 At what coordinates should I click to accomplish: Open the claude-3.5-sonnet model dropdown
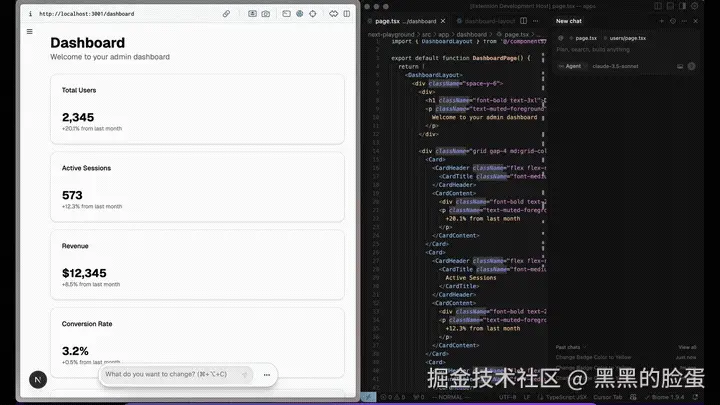(615, 66)
